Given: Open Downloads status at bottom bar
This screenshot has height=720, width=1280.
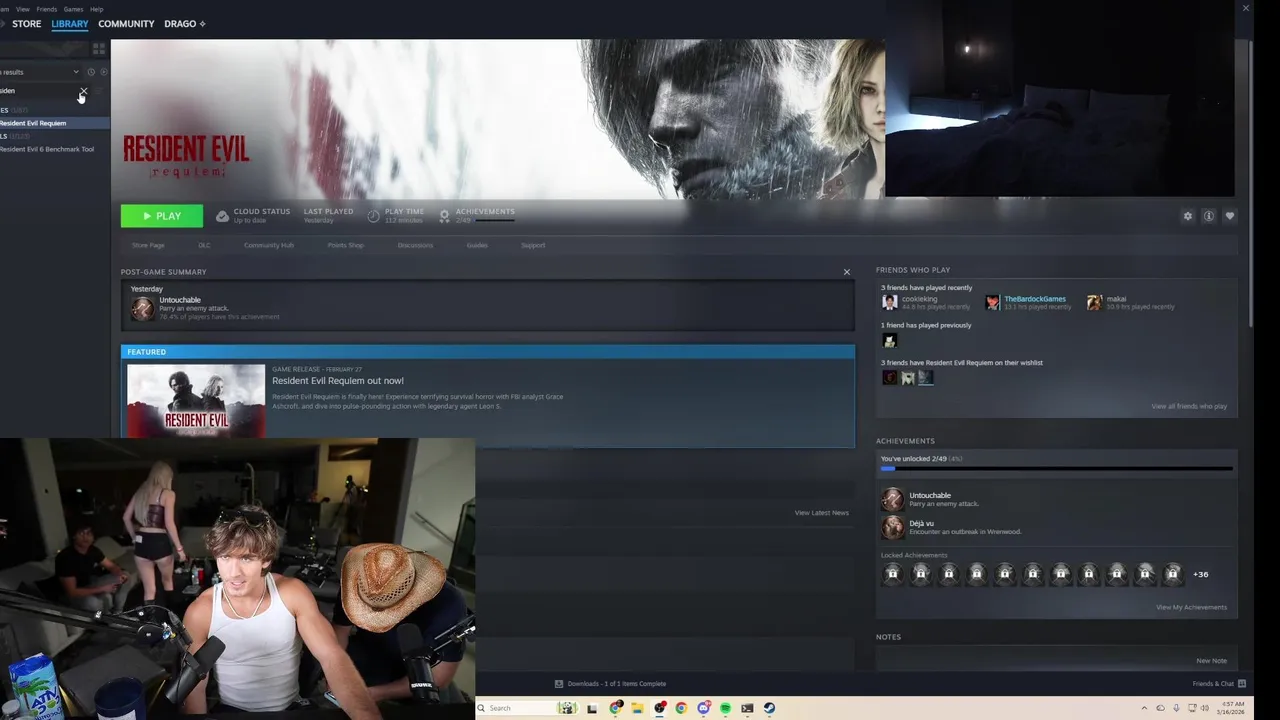Looking at the screenshot, I should point(611,684).
